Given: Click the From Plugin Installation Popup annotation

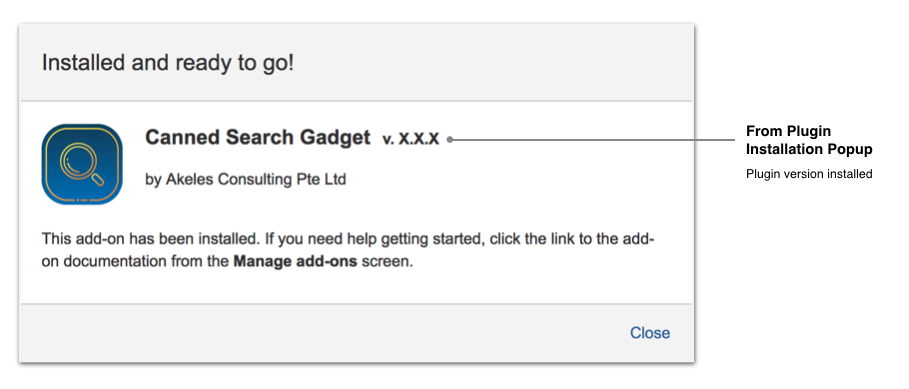Looking at the screenshot, I should [x=809, y=140].
